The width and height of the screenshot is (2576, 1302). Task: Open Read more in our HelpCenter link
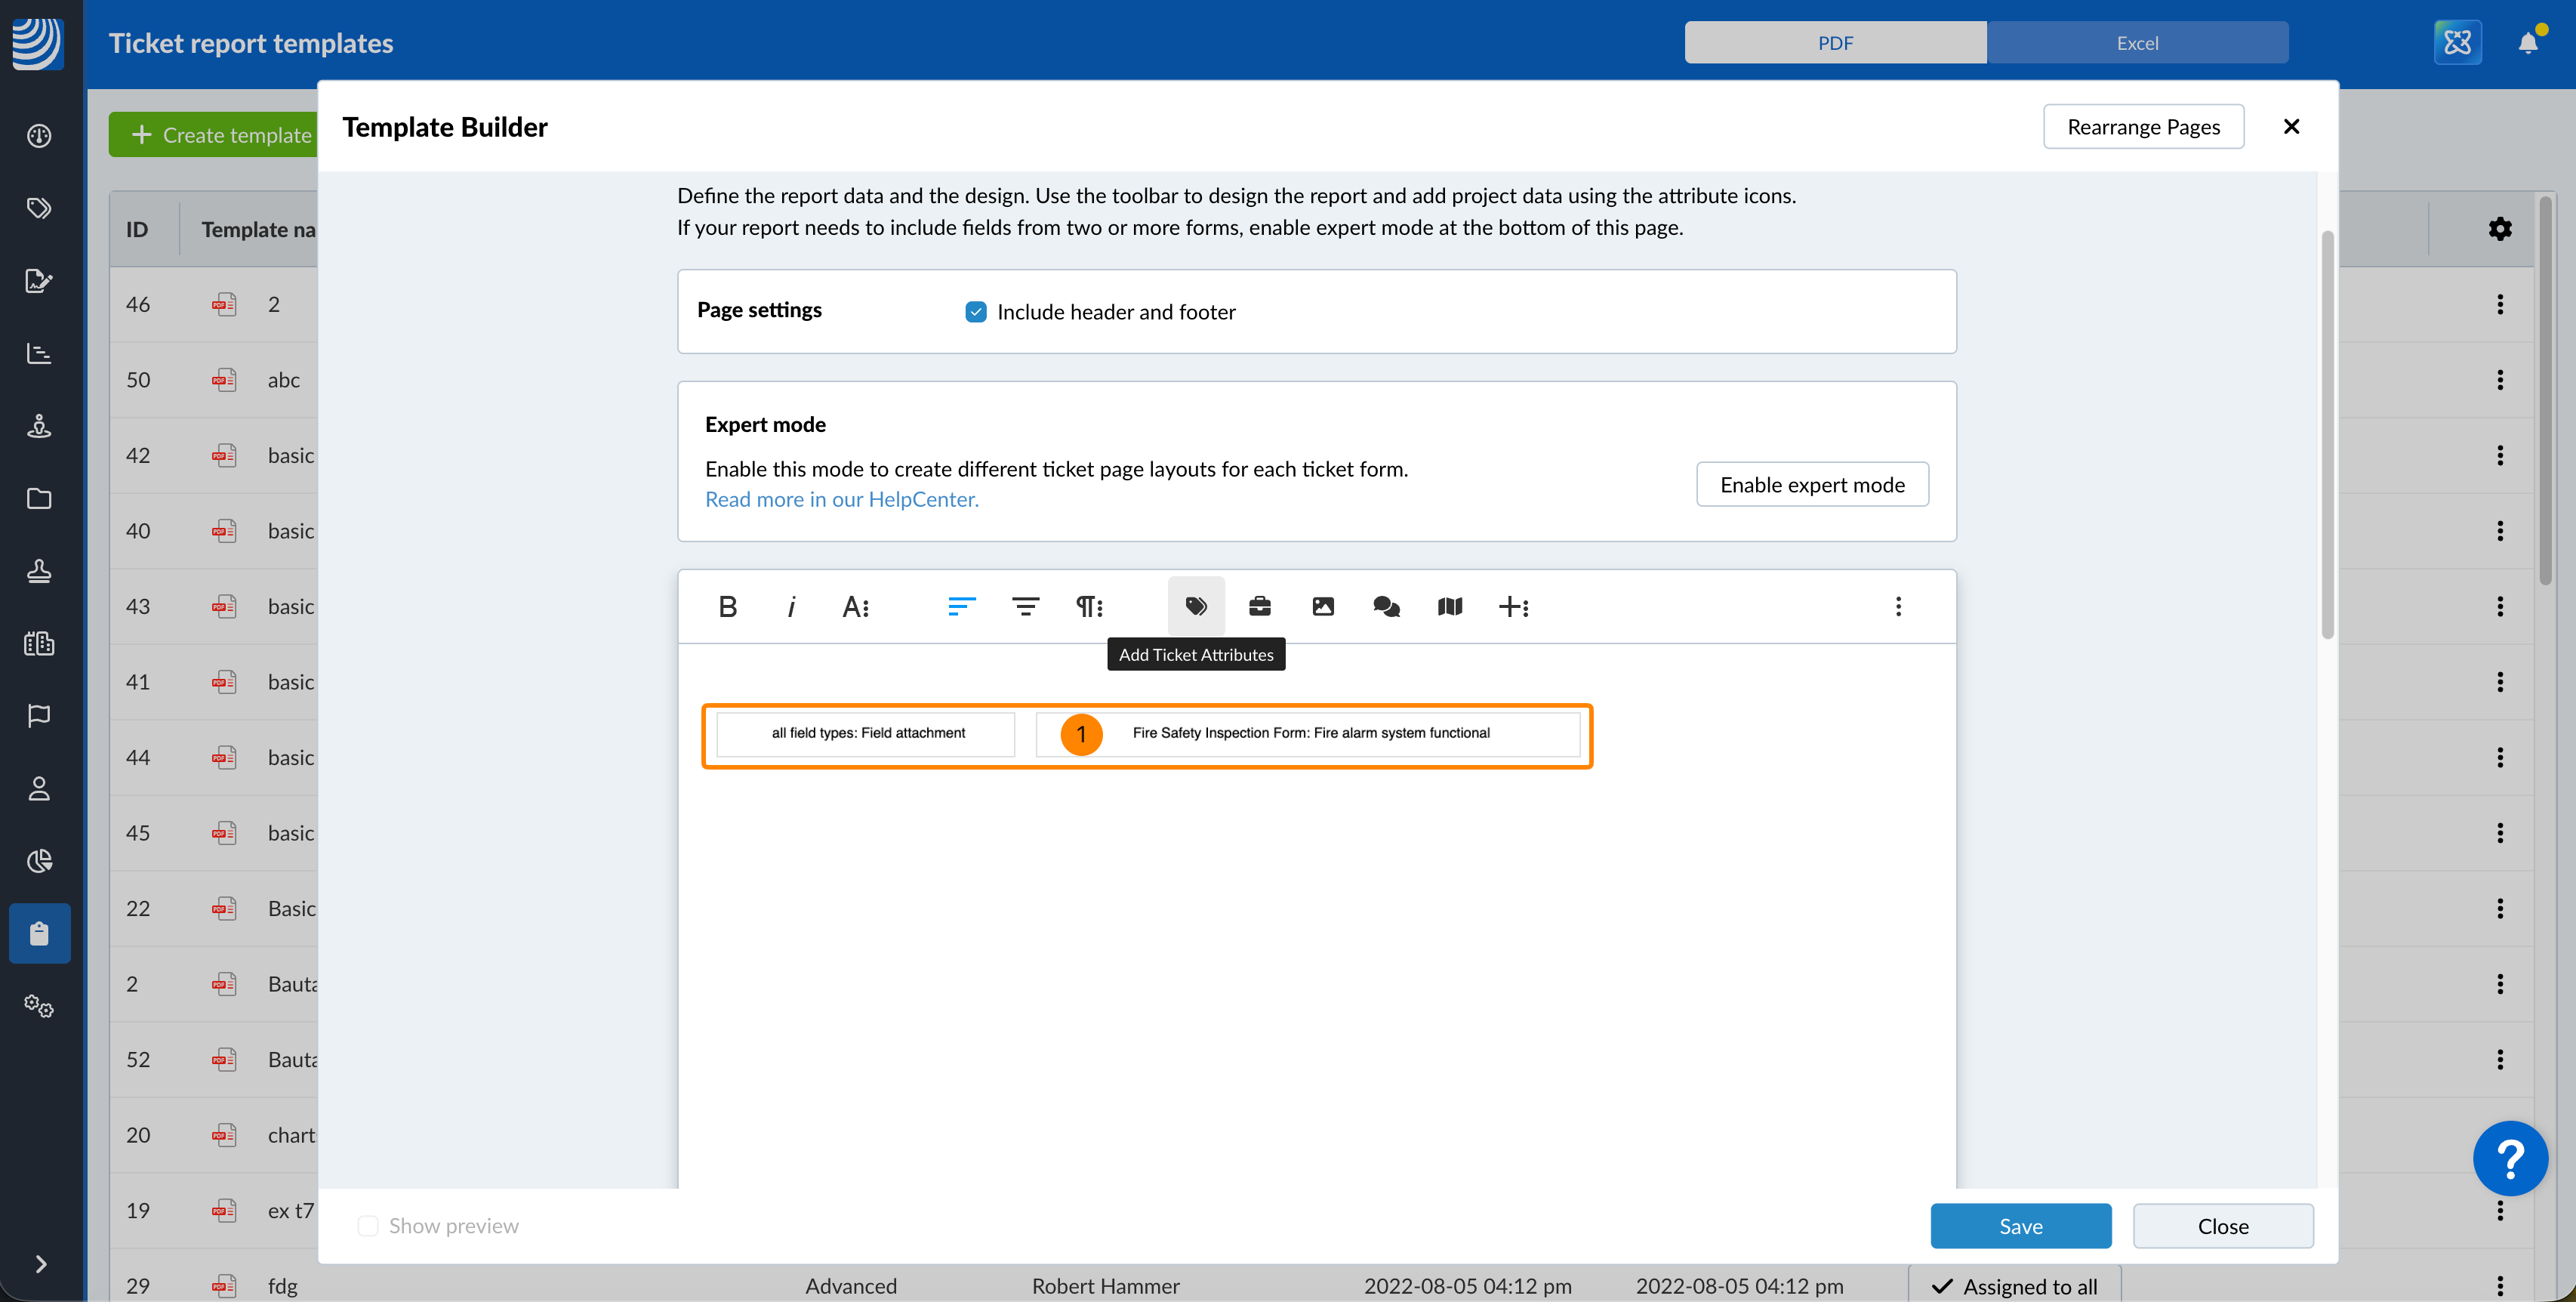click(x=841, y=499)
